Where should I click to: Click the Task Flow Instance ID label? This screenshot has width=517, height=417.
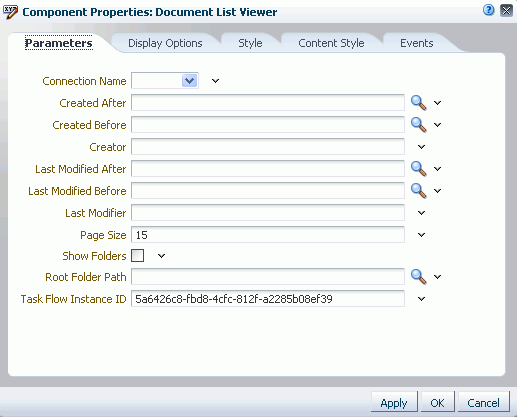(x=74, y=299)
